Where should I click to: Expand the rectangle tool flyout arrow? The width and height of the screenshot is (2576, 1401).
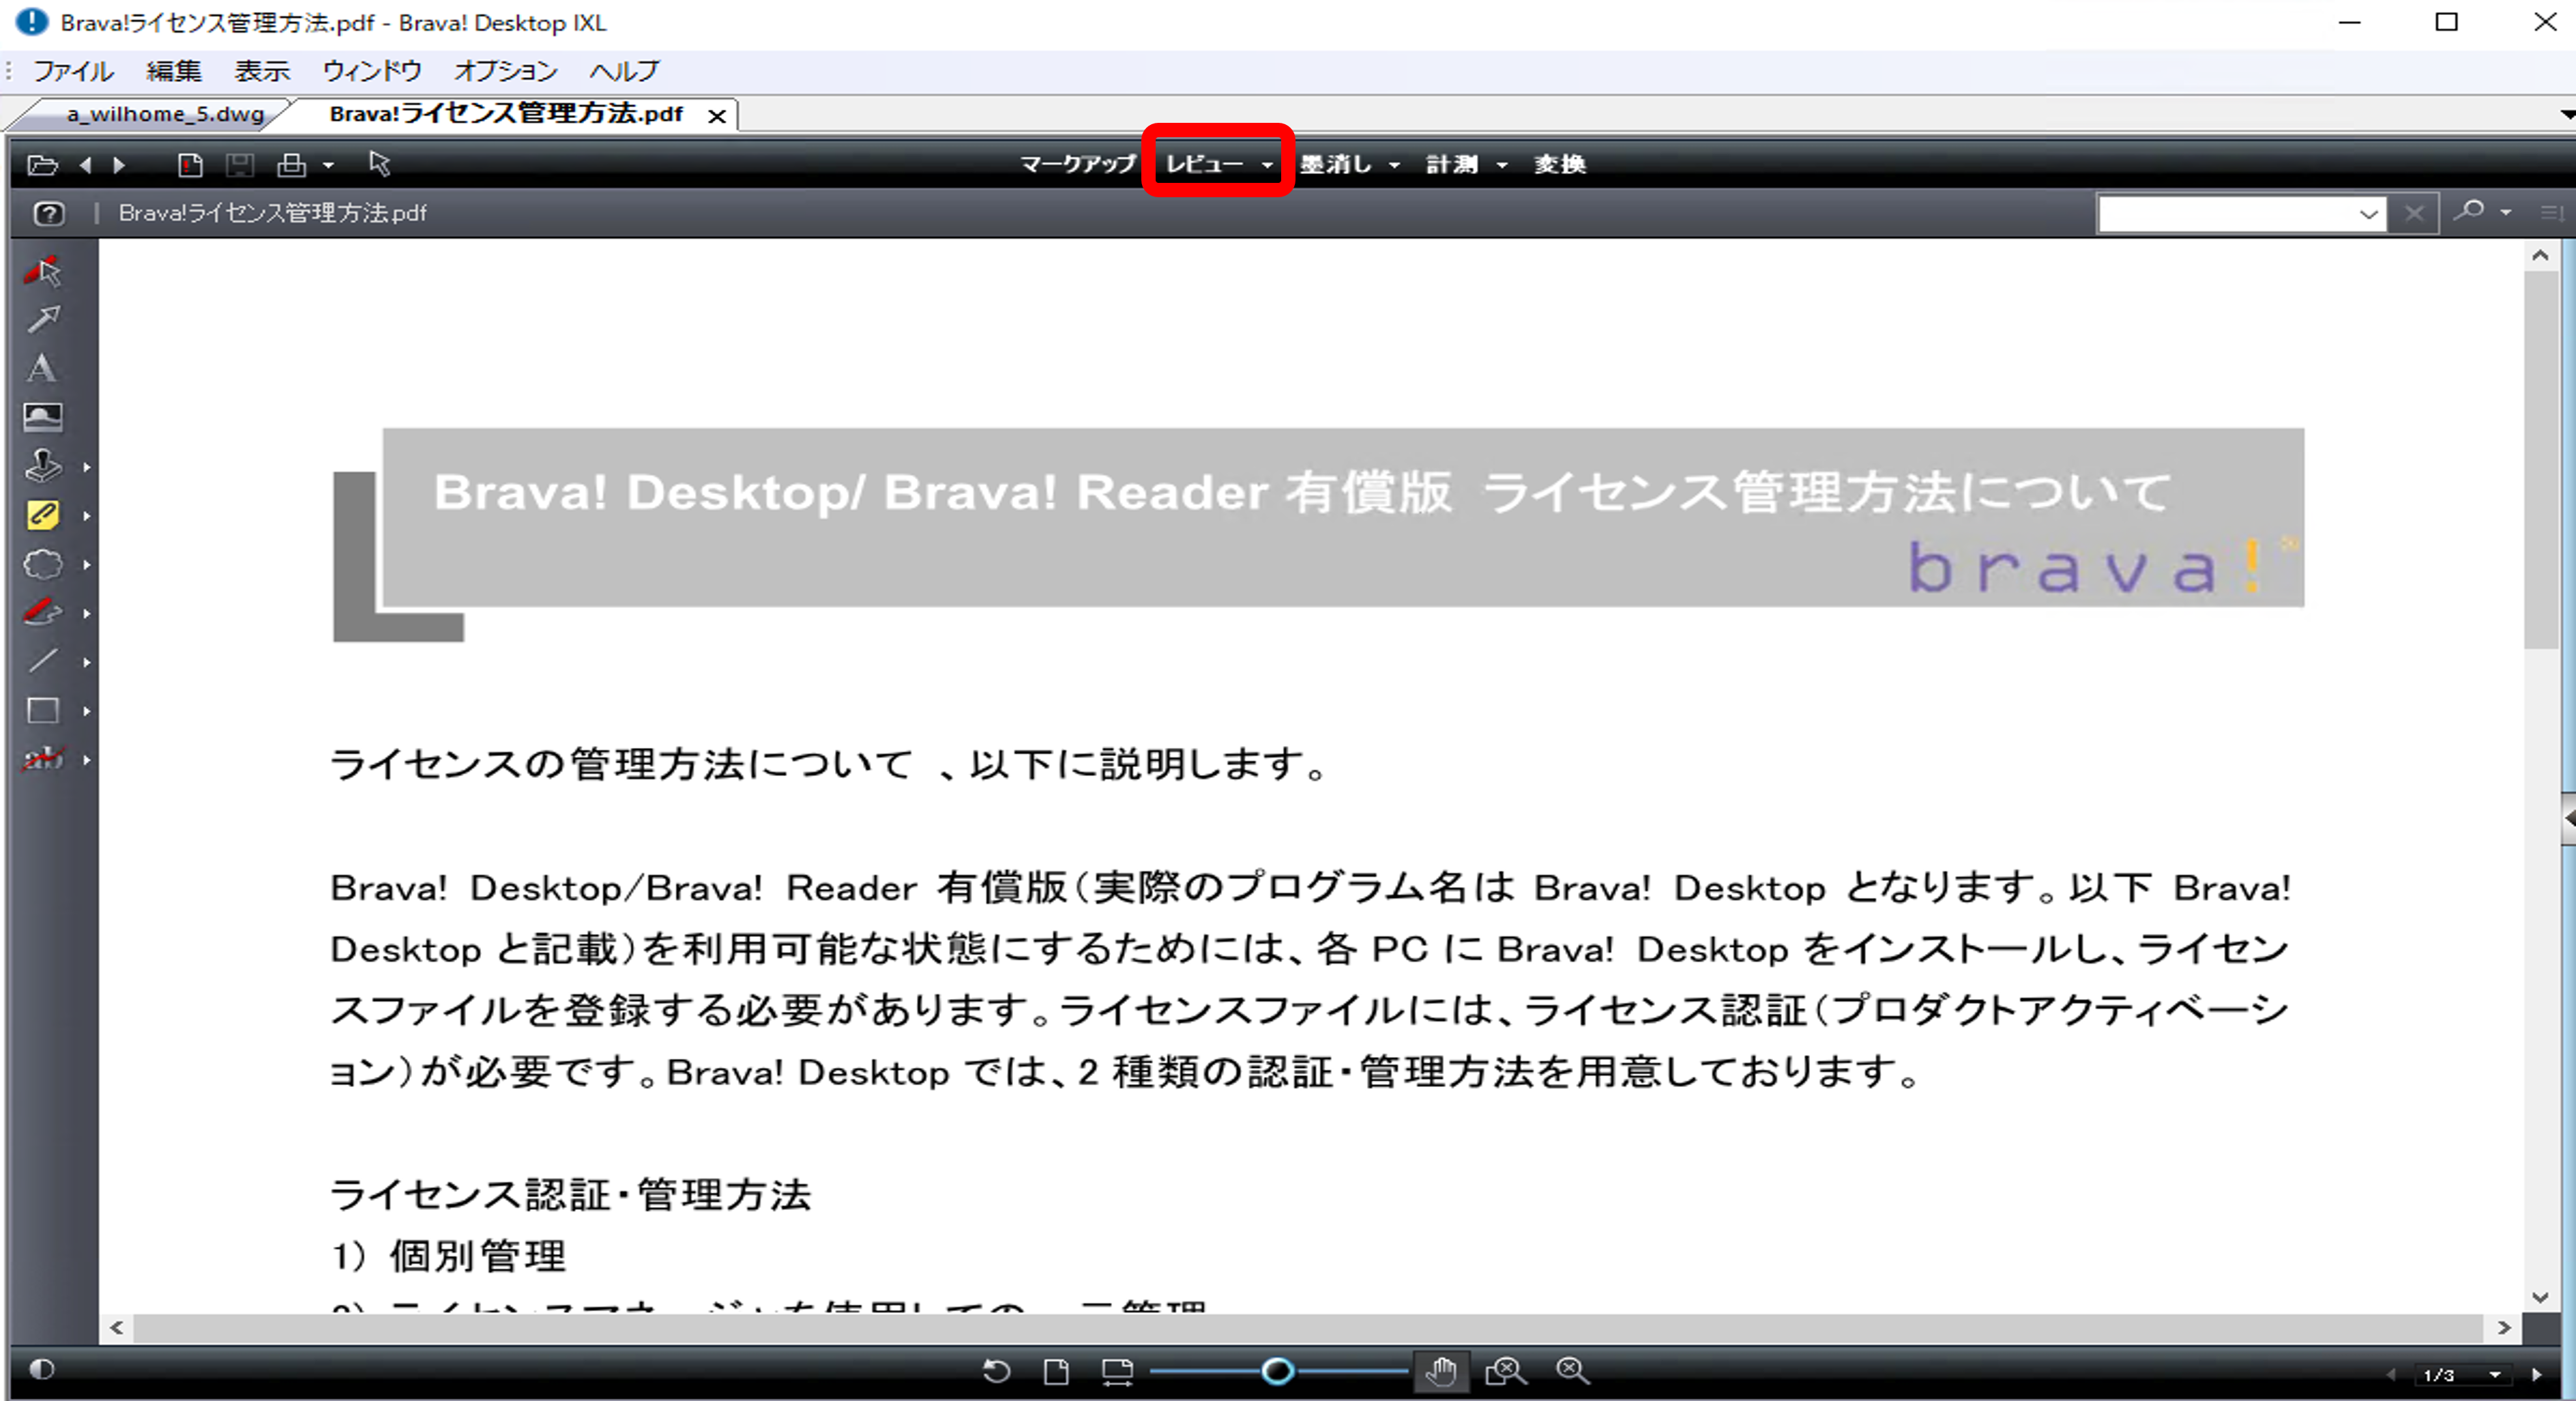(87, 711)
